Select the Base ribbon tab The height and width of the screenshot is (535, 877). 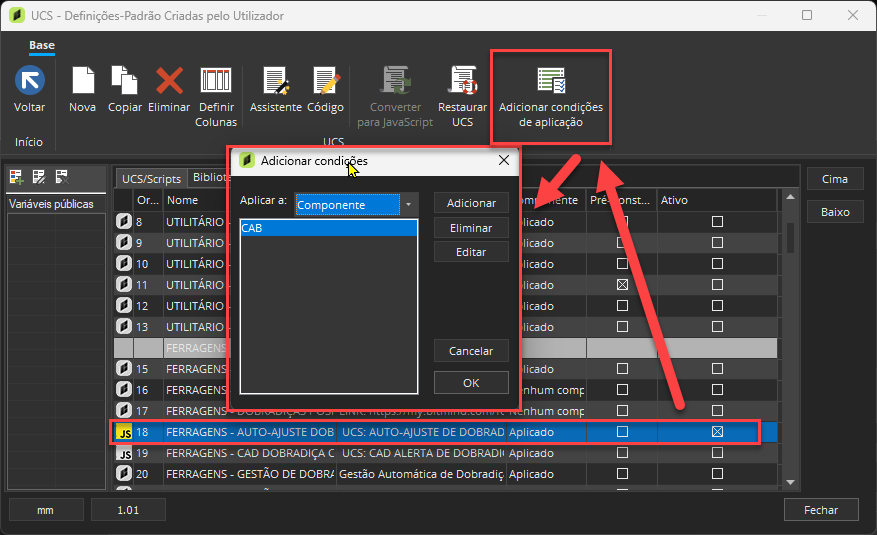pos(42,46)
